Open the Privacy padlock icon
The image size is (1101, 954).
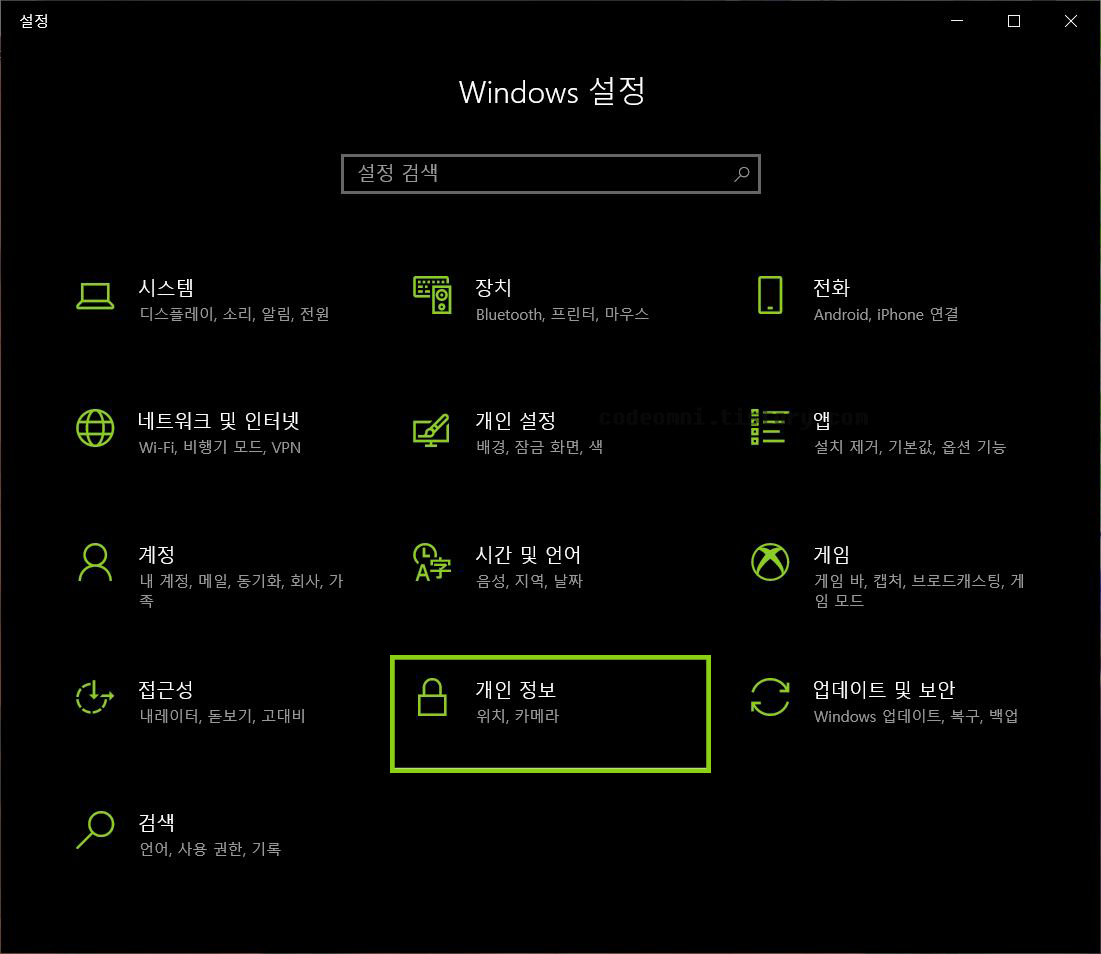click(x=432, y=697)
